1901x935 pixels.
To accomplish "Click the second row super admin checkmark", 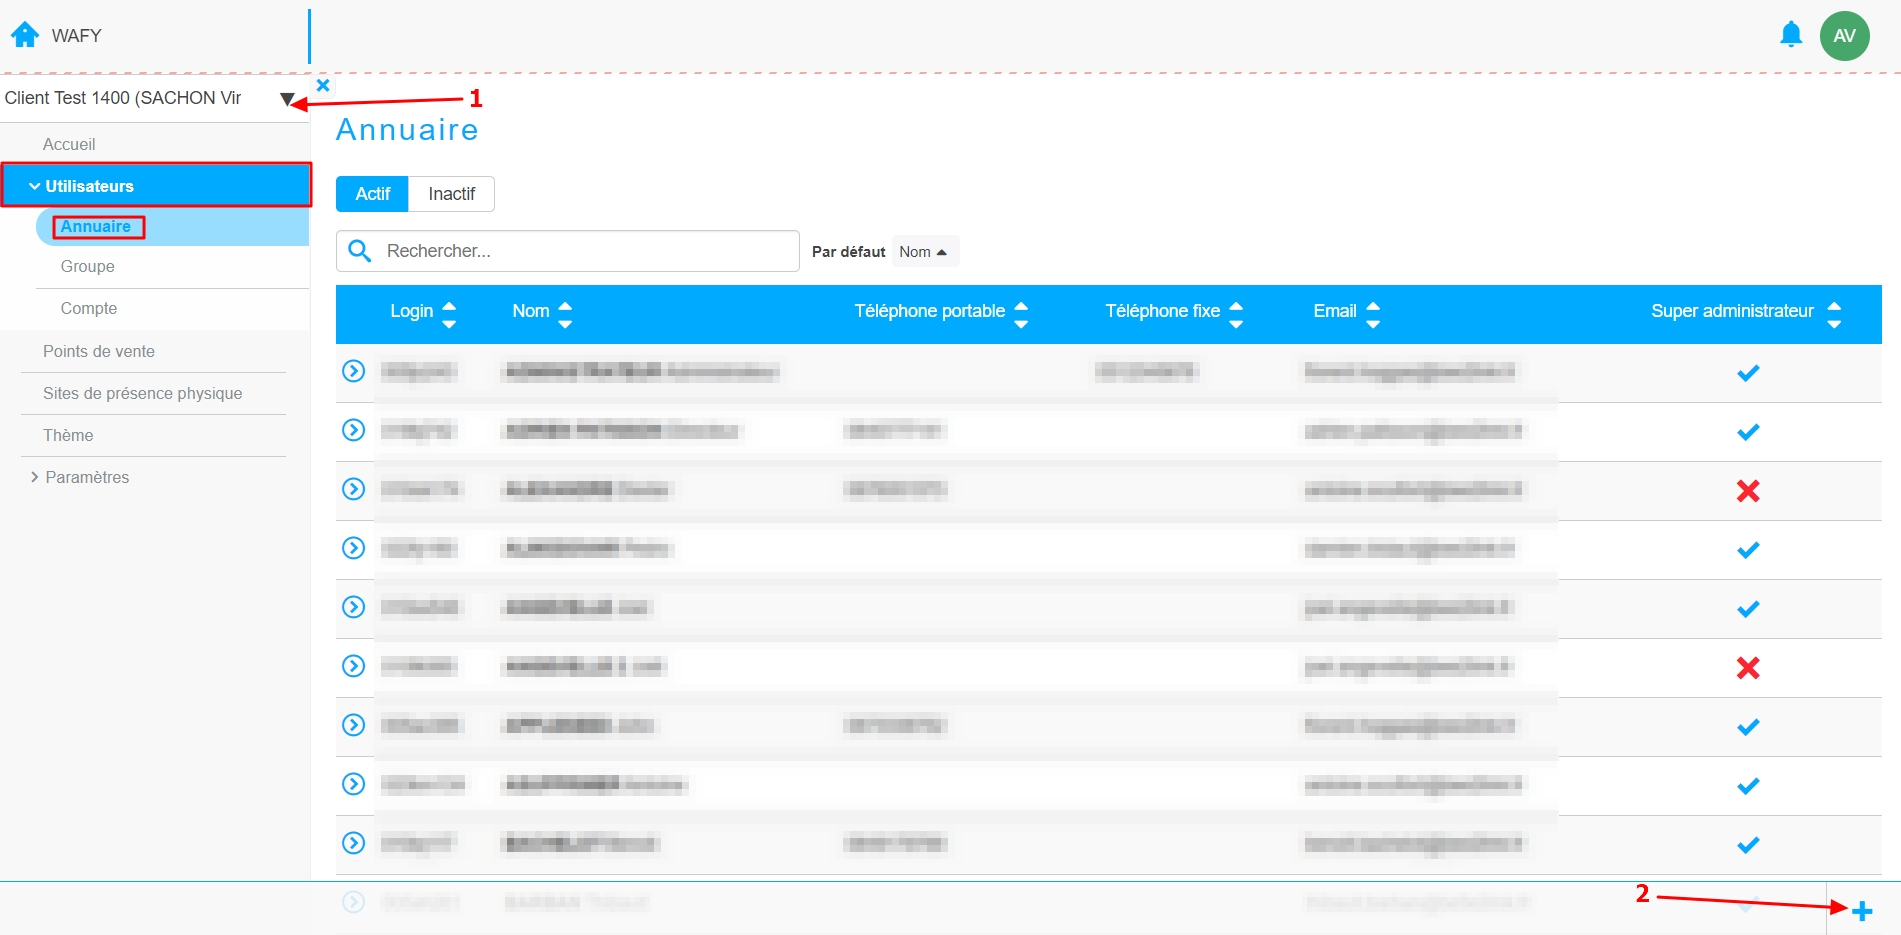I will pos(1748,432).
